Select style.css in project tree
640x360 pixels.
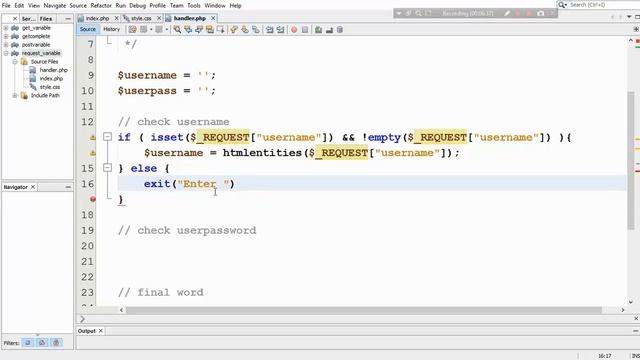pyautogui.click(x=50, y=87)
